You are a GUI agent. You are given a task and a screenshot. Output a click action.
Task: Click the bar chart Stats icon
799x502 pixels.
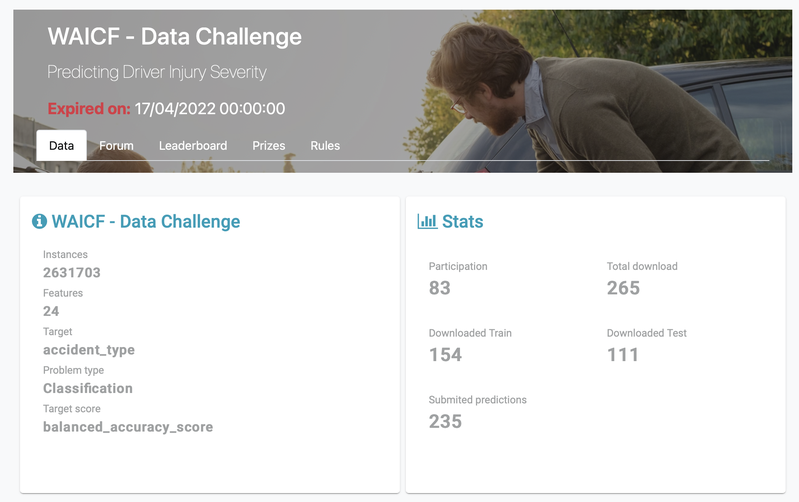click(x=427, y=221)
